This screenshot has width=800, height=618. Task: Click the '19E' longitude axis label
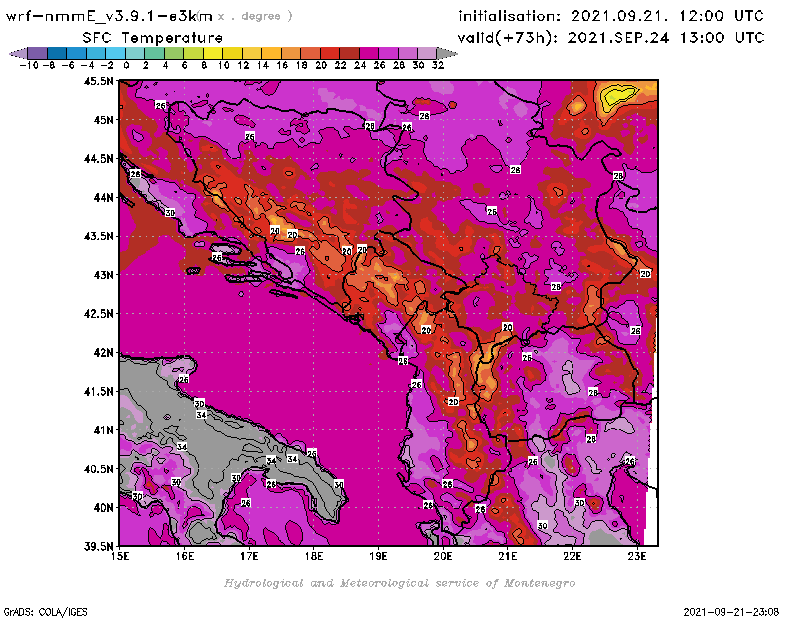pos(379,556)
